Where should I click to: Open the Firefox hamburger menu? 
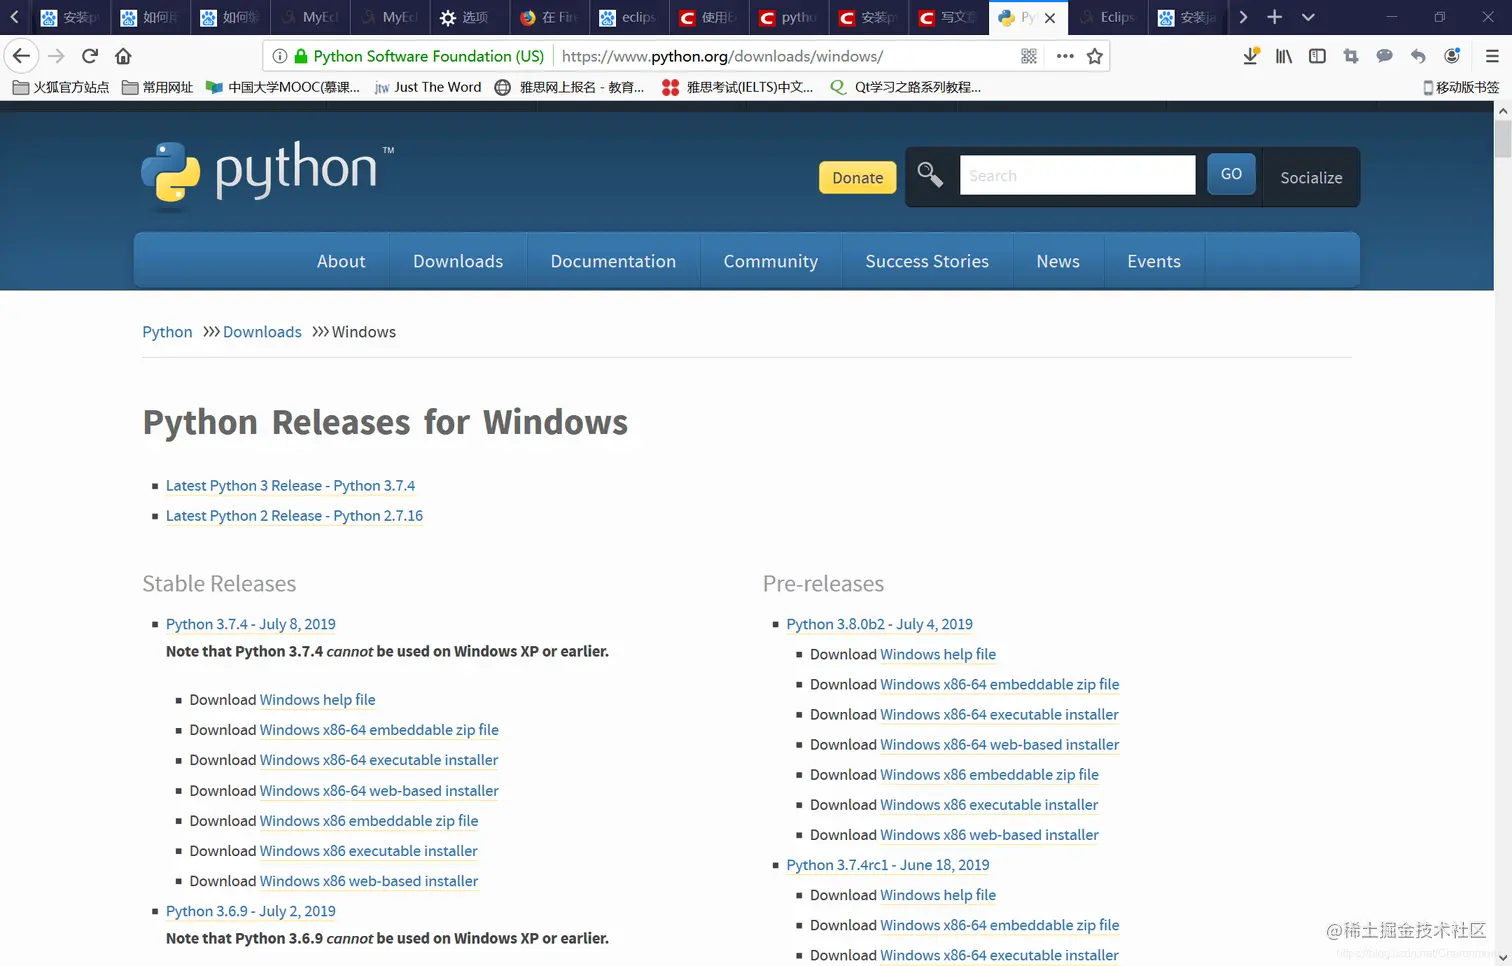coord(1492,56)
